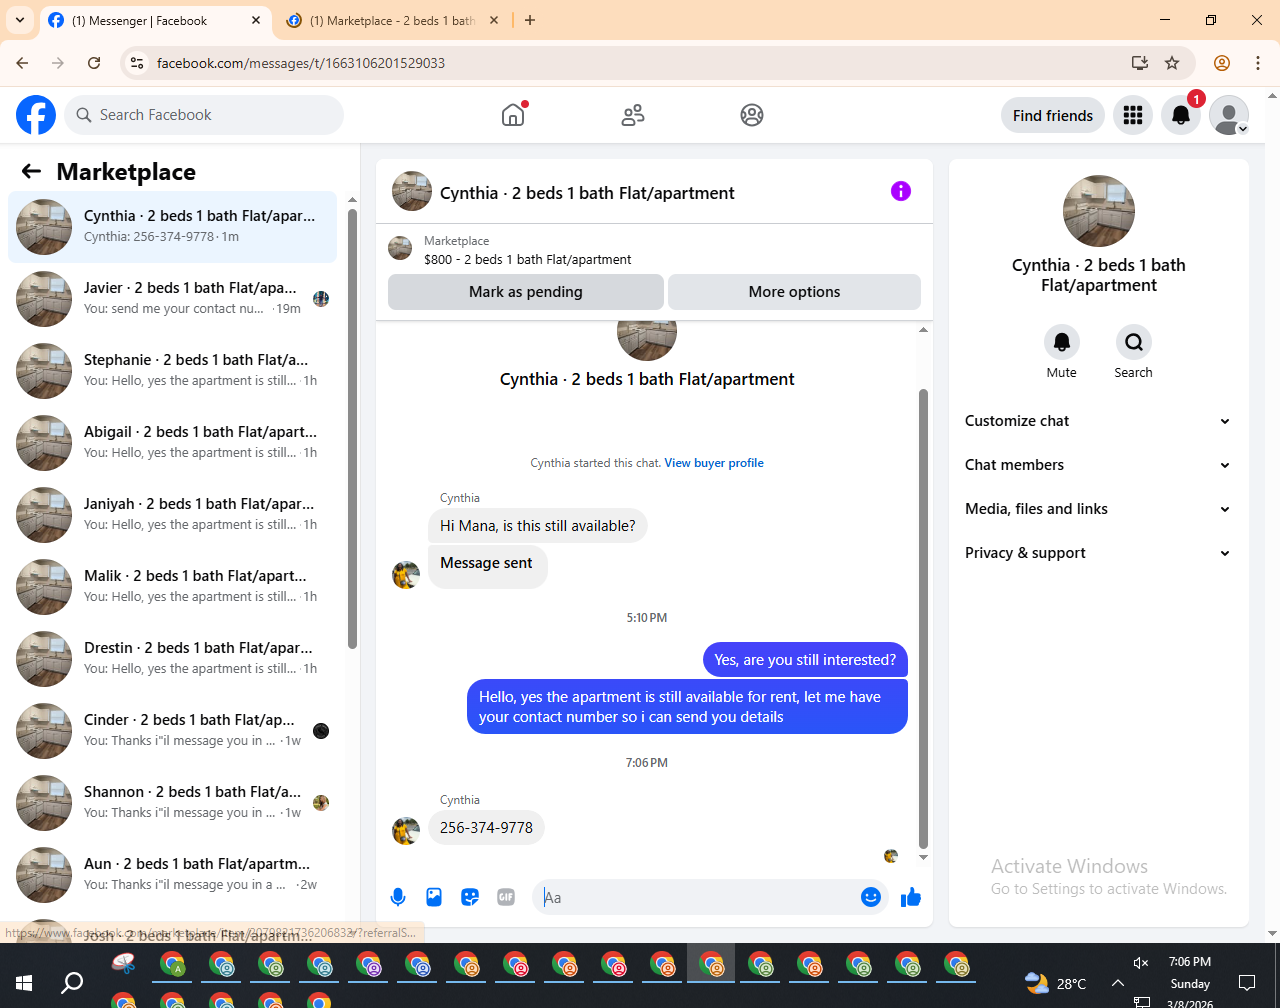Open Chrome tab search dropdown
The width and height of the screenshot is (1280, 1008).
tap(20, 20)
